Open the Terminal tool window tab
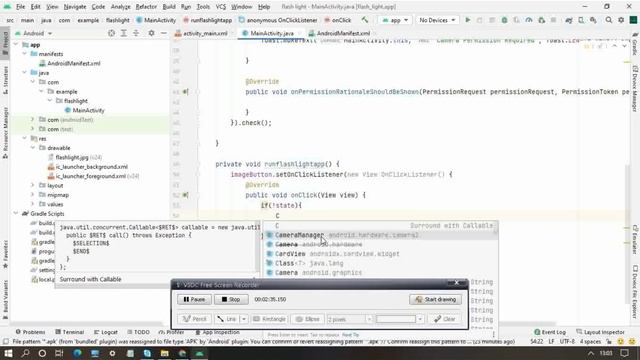The height and width of the screenshot is (360, 640). [x=70, y=332]
